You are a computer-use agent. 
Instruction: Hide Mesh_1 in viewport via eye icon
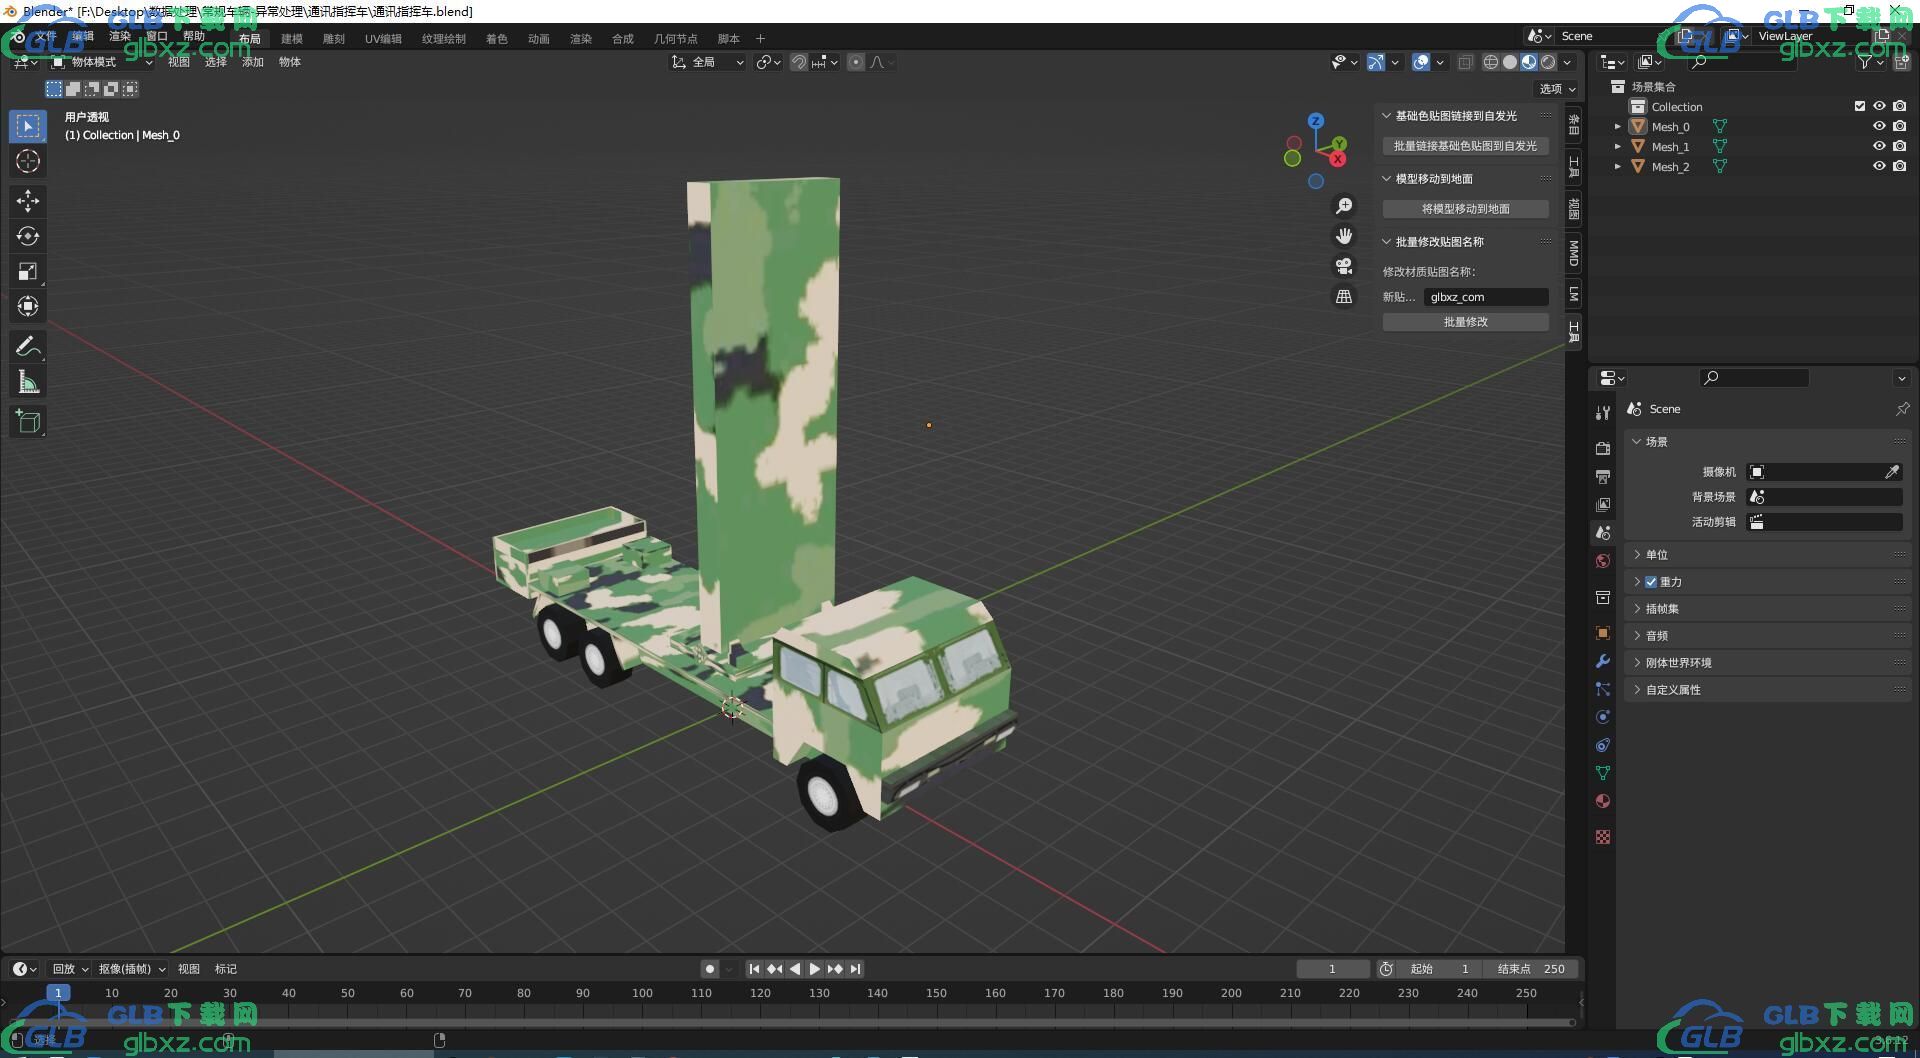pyautogui.click(x=1879, y=146)
